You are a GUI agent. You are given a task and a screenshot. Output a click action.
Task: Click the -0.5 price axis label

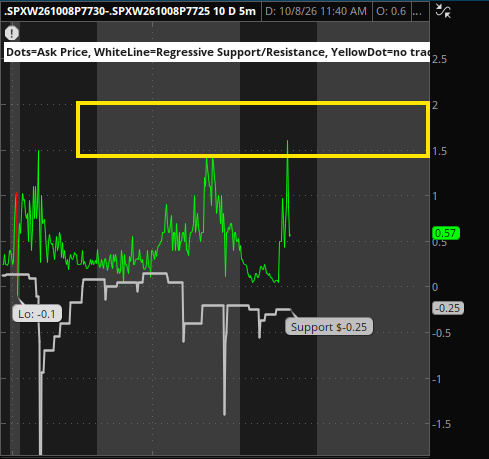[441, 333]
